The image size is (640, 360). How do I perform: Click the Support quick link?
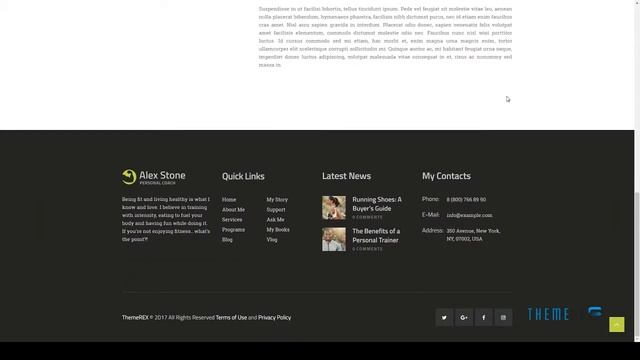click(276, 209)
